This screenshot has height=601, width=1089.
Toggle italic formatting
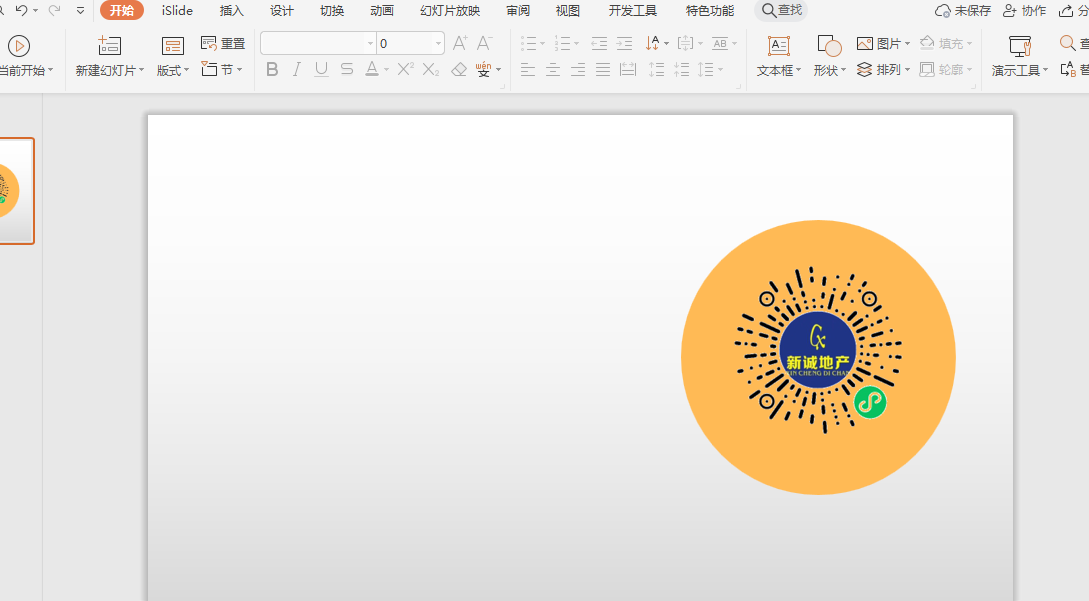297,69
